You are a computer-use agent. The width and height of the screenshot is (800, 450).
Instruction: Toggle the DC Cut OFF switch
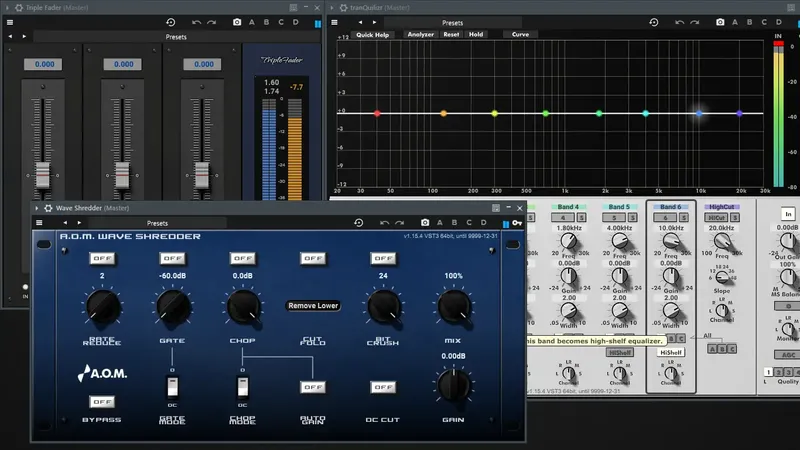(x=383, y=387)
